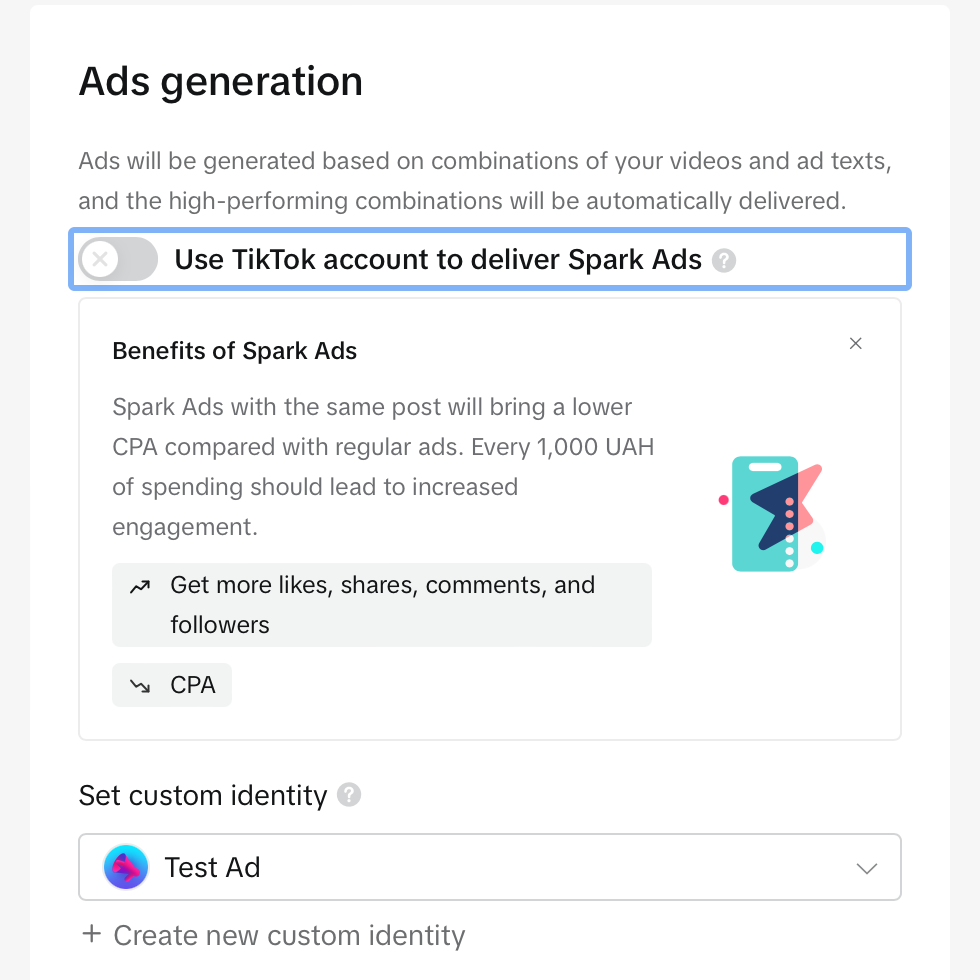
Task: Click the Spark Ads benefits description text
Action: pyautogui.click(x=383, y=467)
